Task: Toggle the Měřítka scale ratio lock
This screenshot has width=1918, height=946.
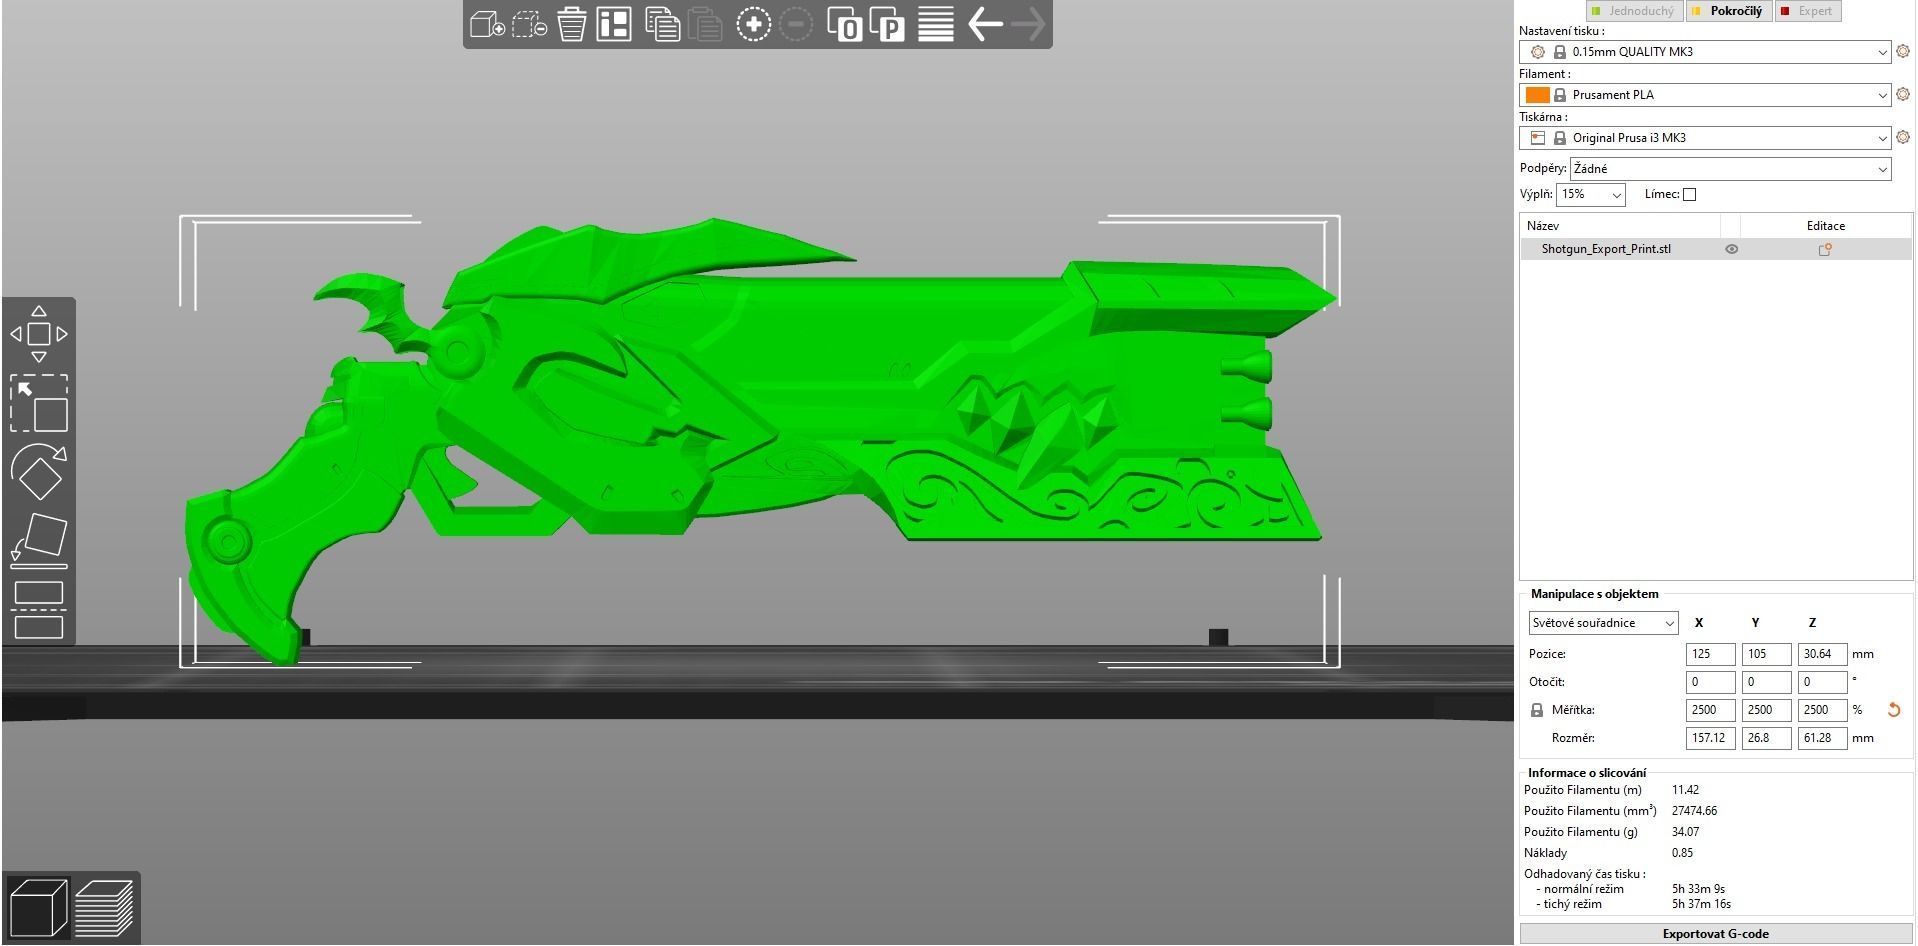Action: (1537, 711)
